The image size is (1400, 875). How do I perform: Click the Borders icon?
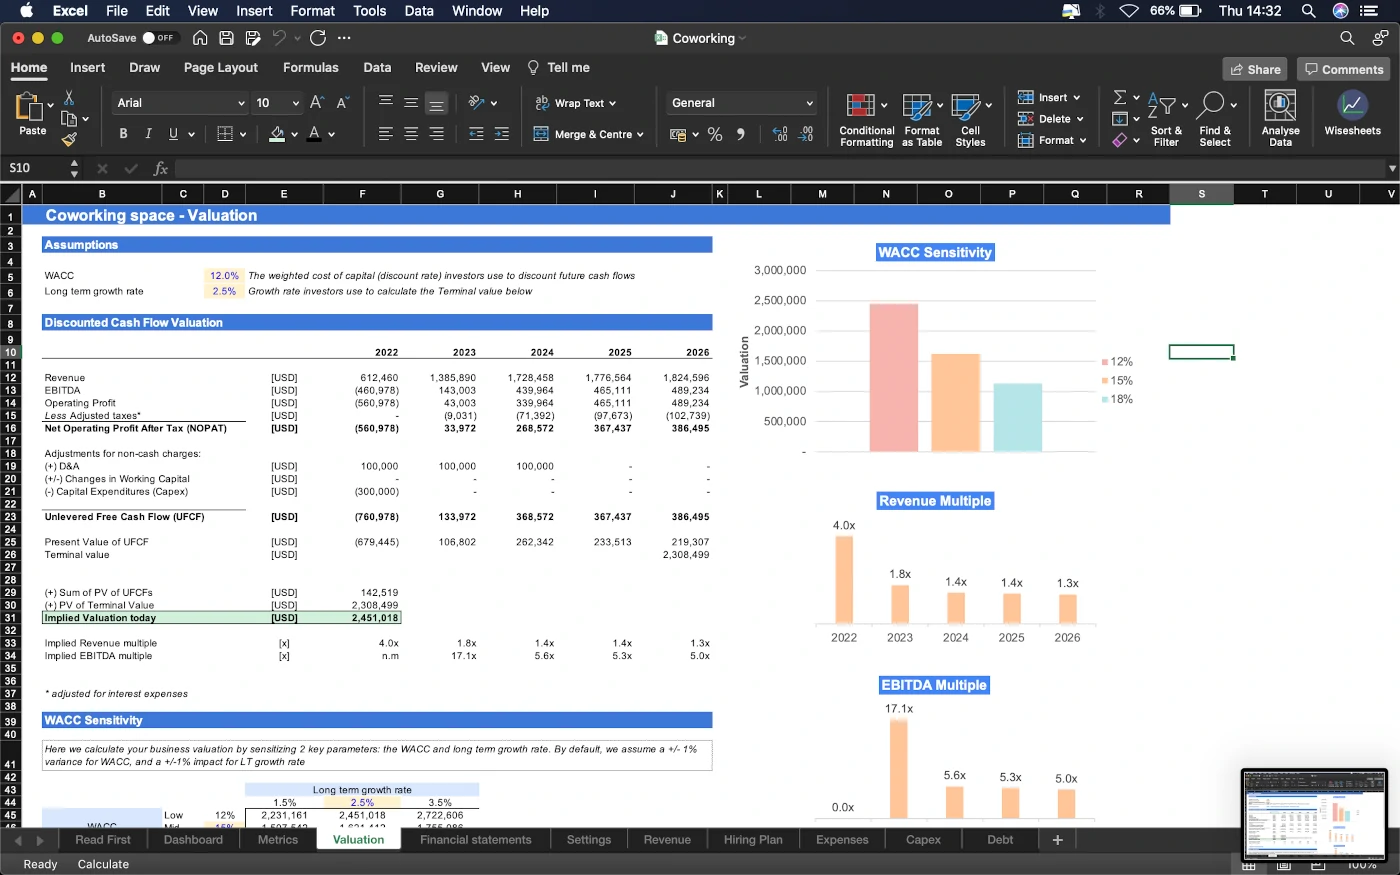(225, 133)
